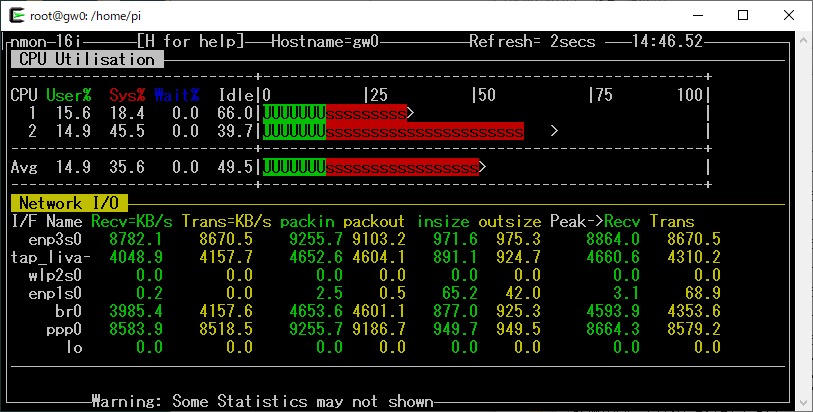Click the wlp2s0 interface name
813x412 pixels.
pos(55,275)
